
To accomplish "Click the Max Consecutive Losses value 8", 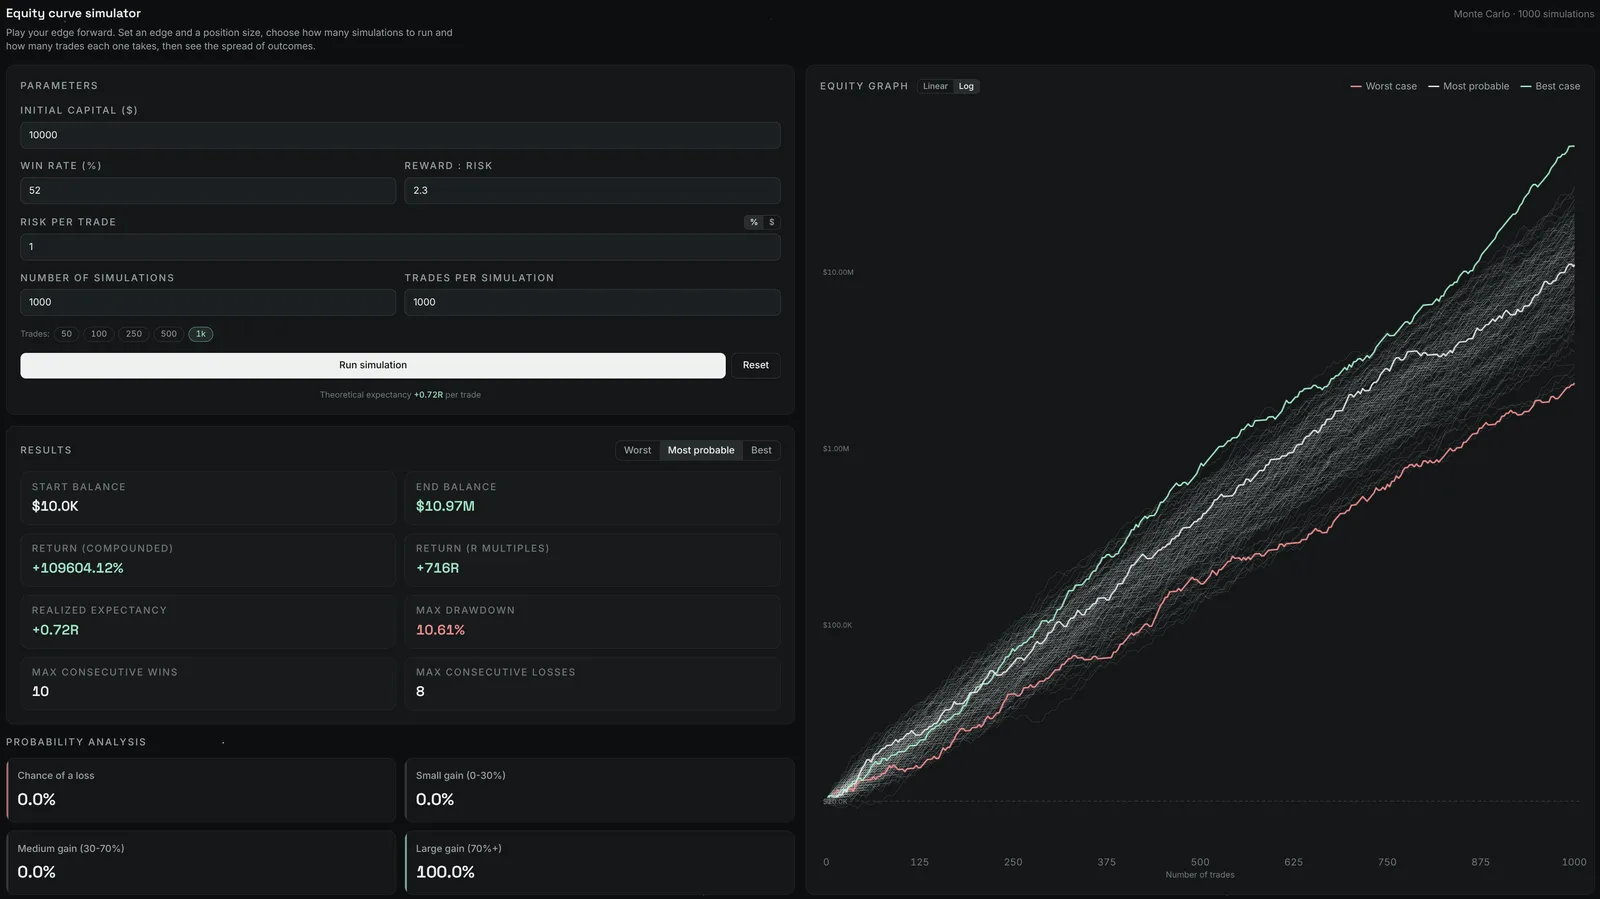I will (420, 691).
